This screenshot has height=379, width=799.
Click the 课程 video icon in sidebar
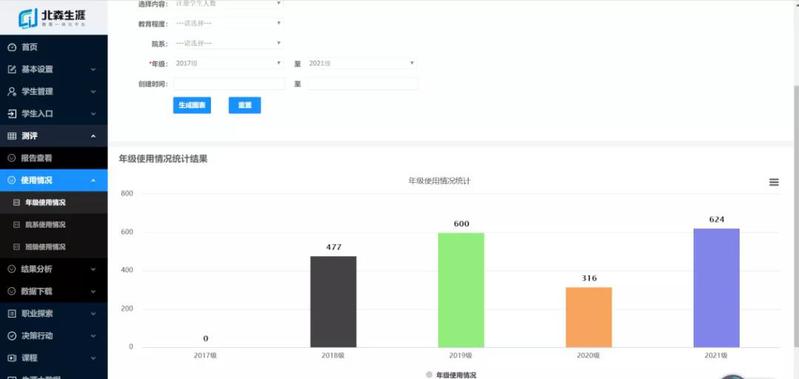tap(12, 358)
